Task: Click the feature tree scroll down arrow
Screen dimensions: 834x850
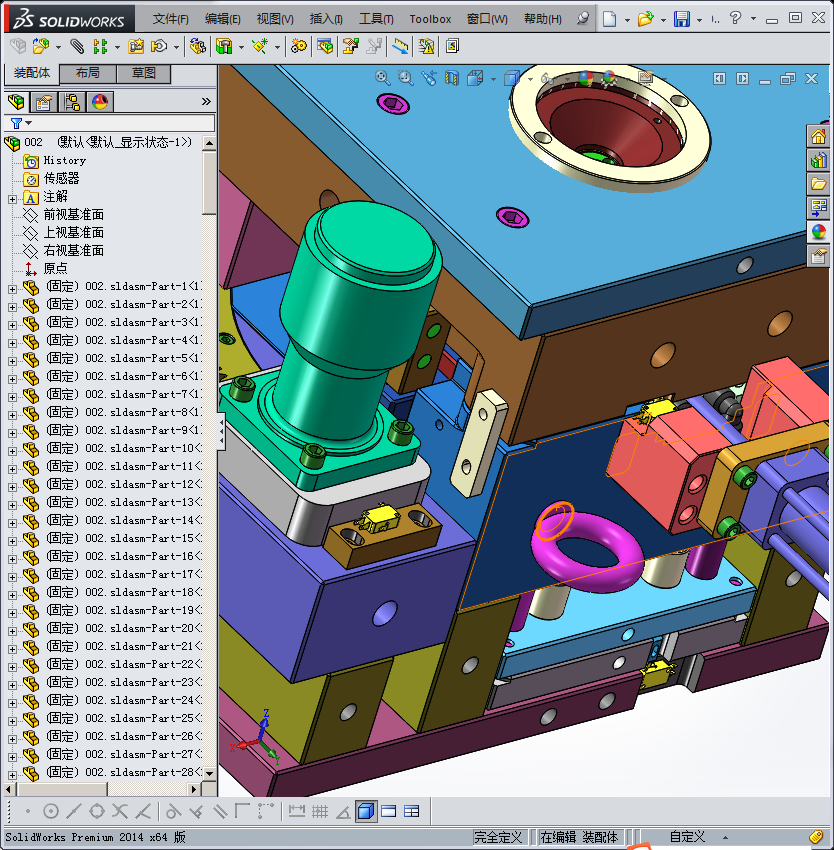Action: click(209, 774)
